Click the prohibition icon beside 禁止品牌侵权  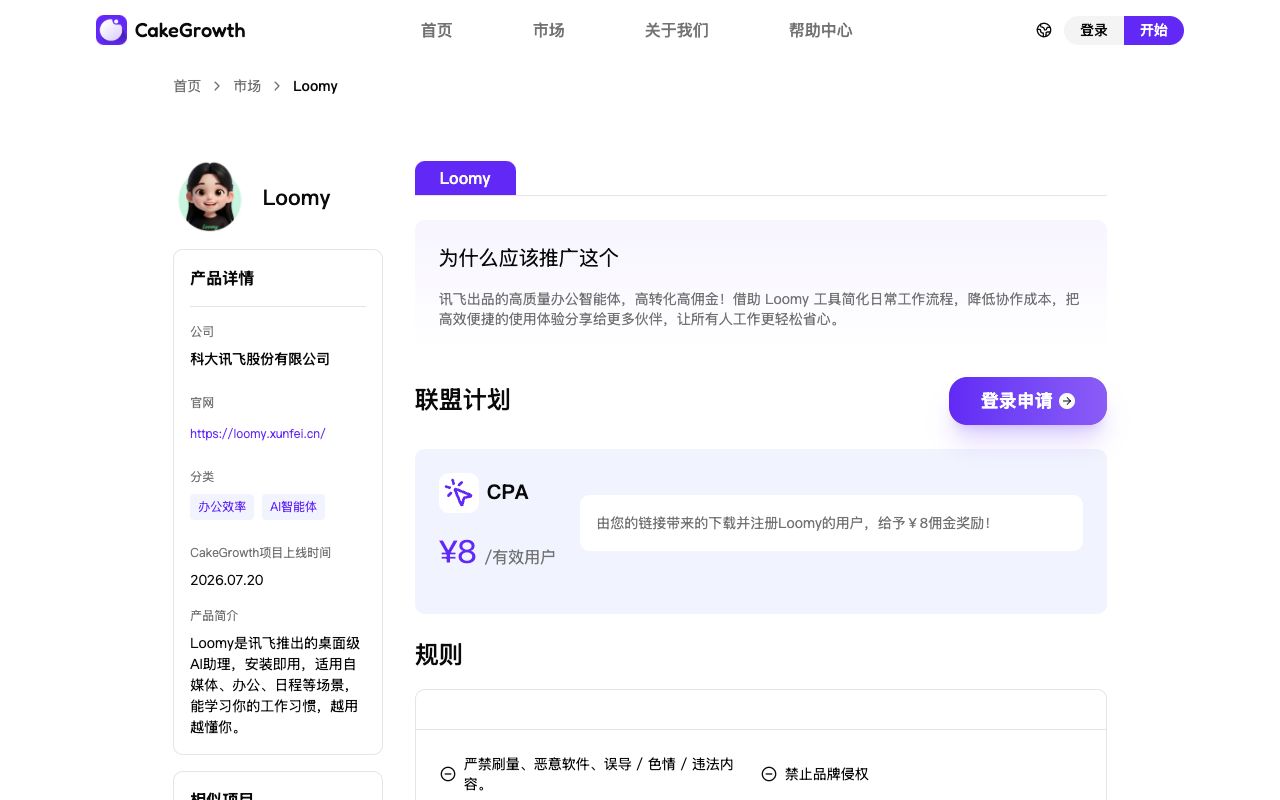click(x=769, y=774)
